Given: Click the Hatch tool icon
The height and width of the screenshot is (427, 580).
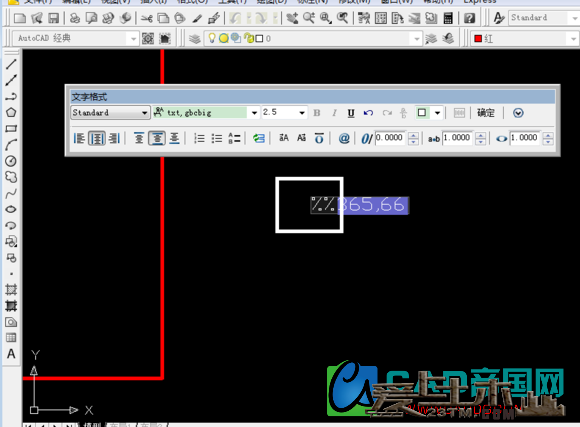Looking at the screenshot, I should point(11,289).
